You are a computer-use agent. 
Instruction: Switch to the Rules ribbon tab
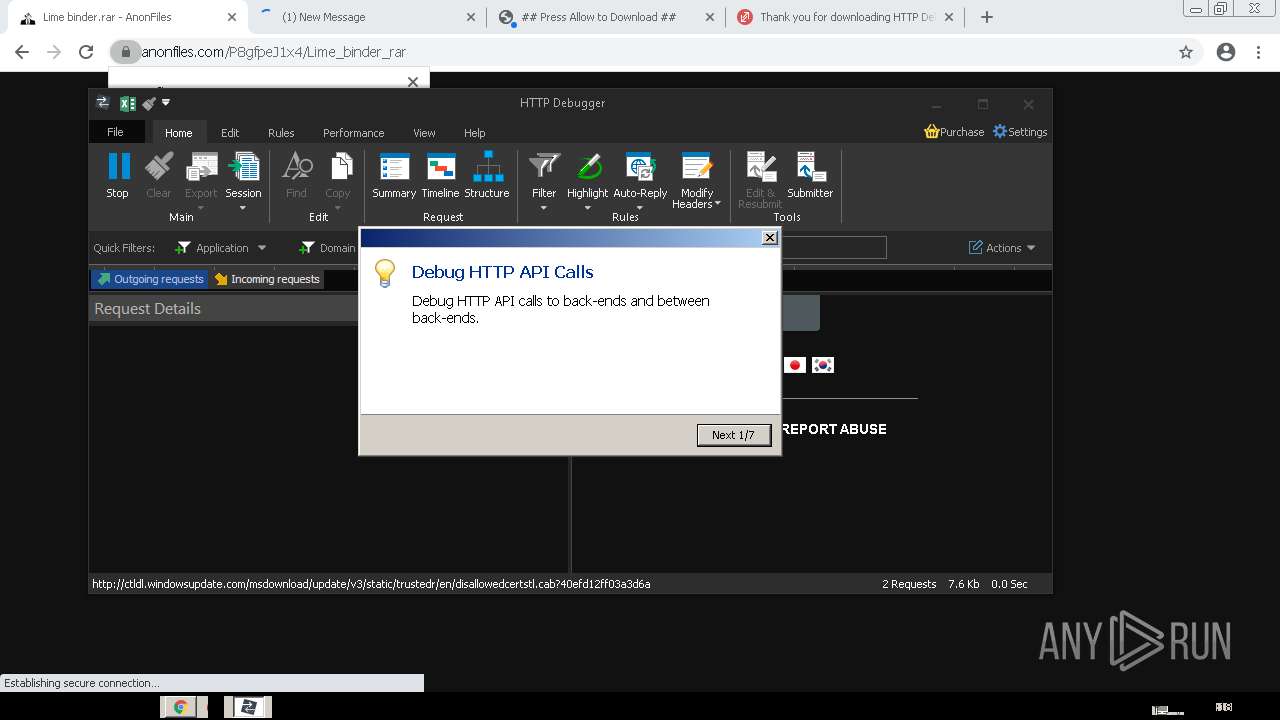(281, 133)
